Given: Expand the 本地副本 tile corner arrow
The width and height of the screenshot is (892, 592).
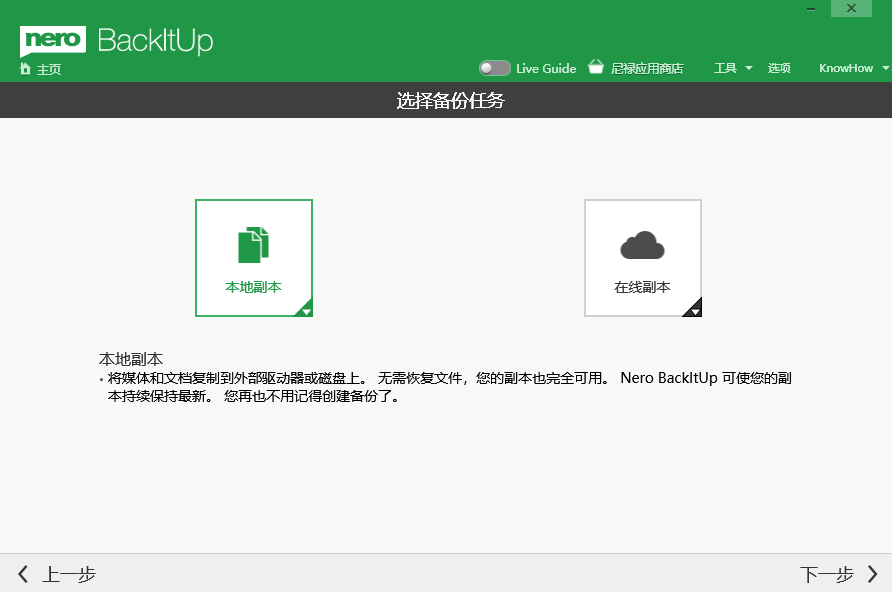Looking at the screenshot, I should [x=304, y=308].
